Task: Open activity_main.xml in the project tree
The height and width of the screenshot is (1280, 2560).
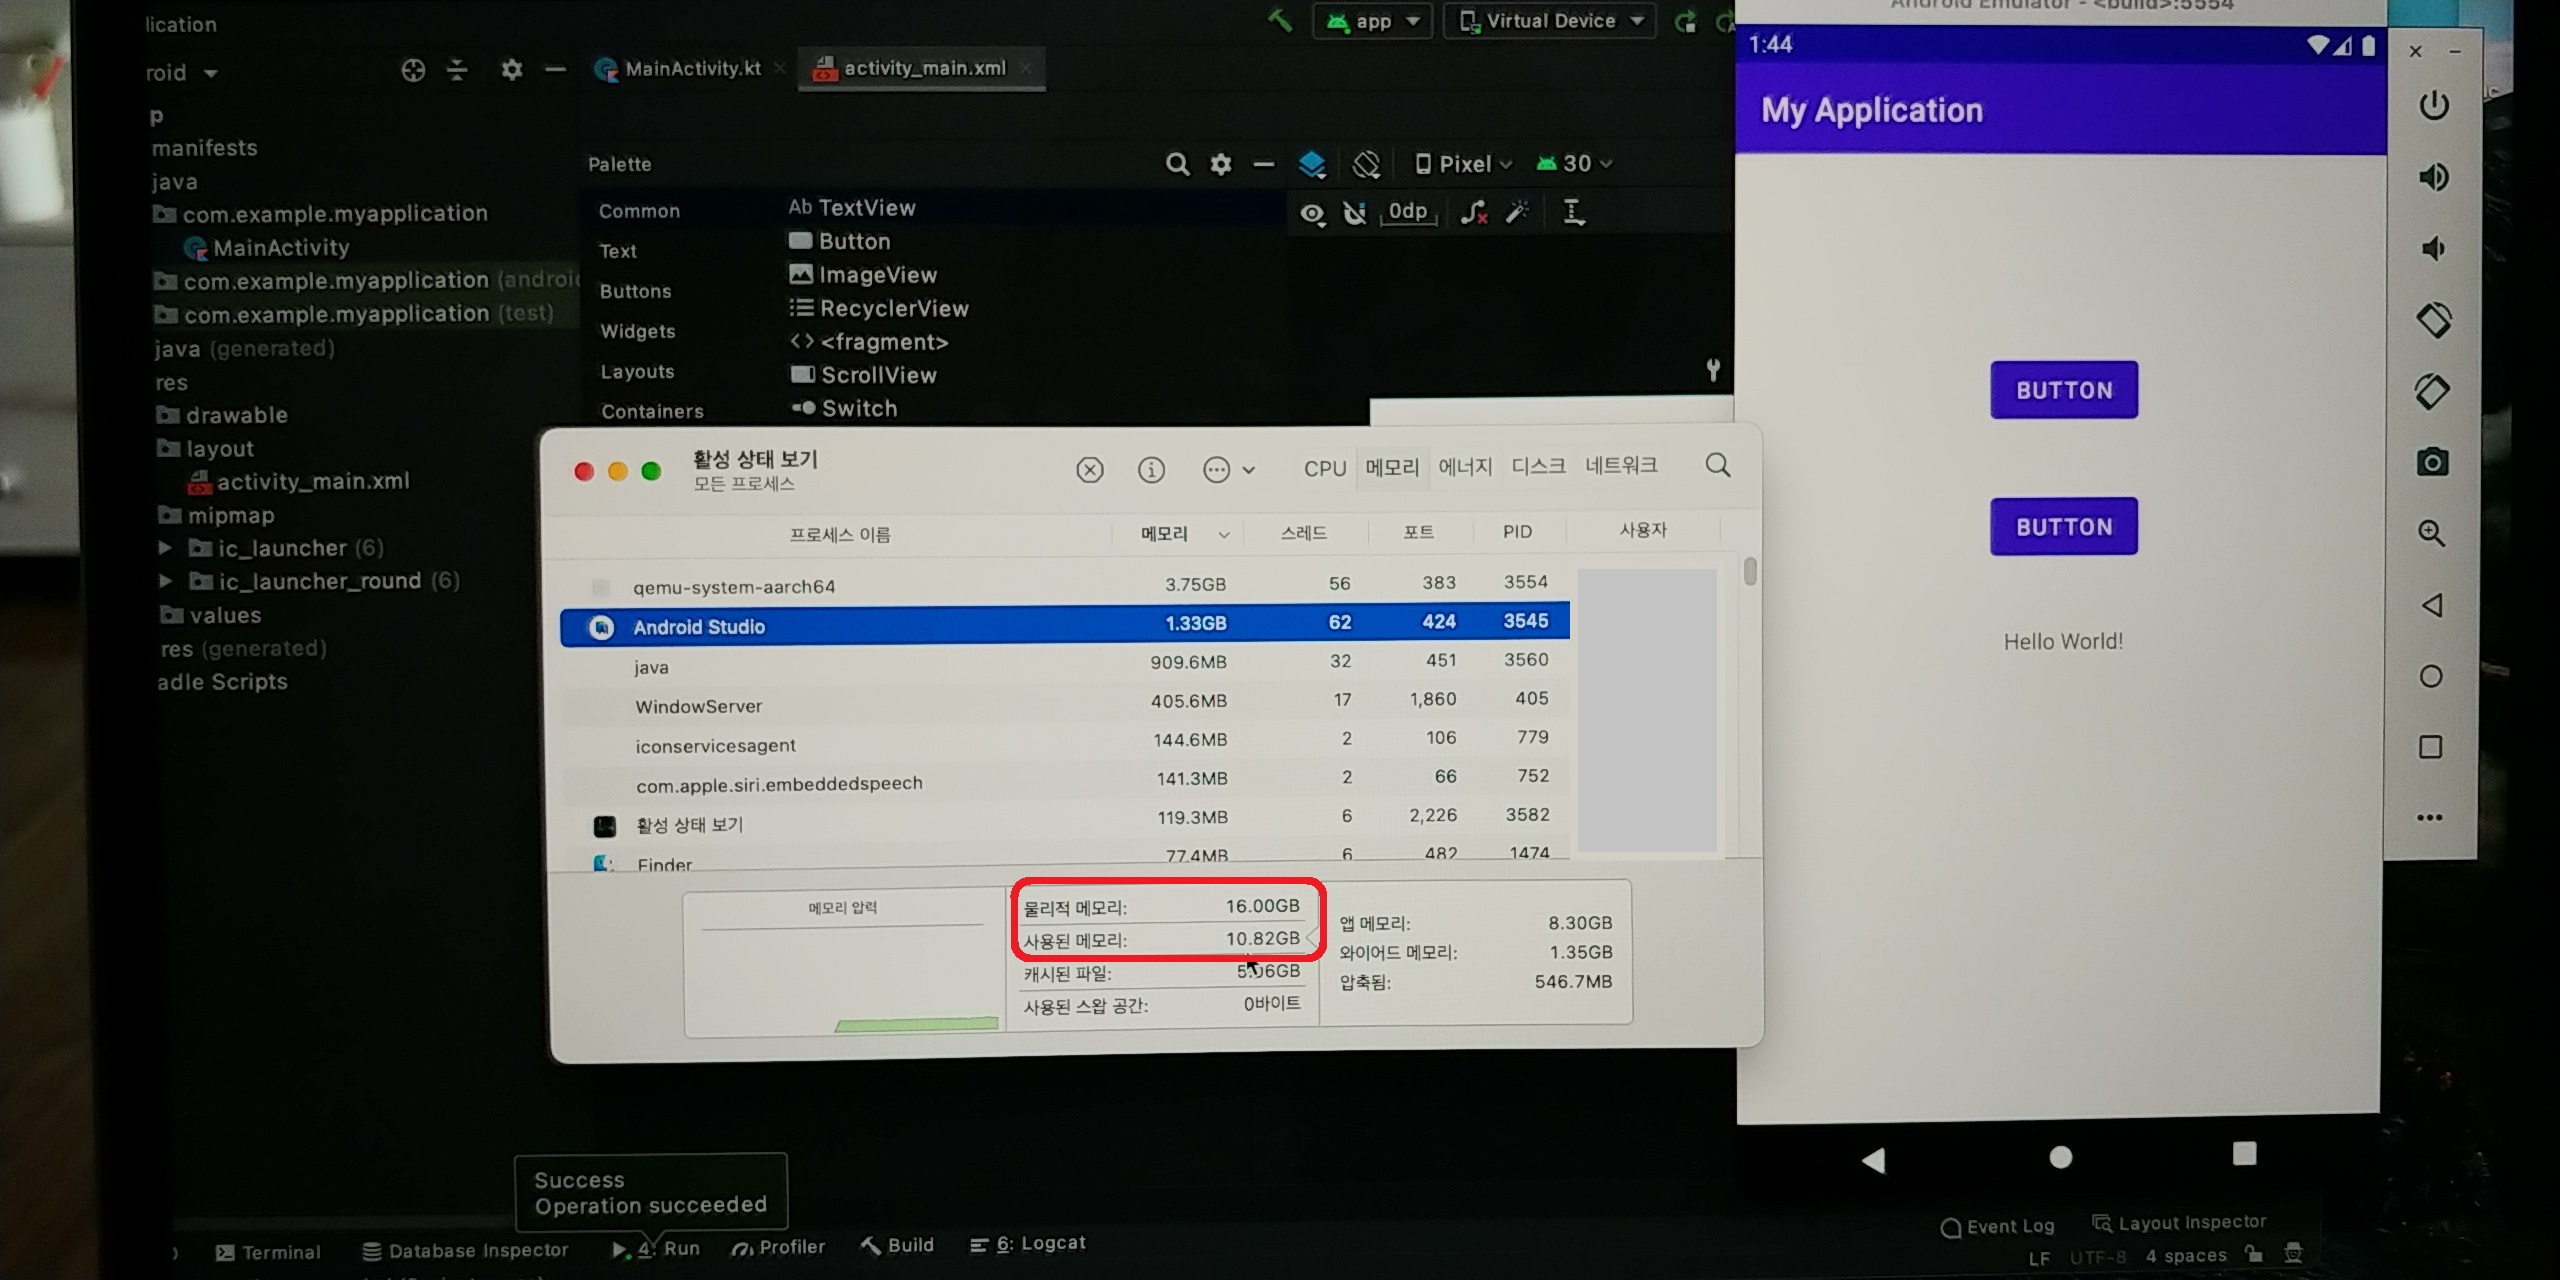Action: [x=298, y=482]
